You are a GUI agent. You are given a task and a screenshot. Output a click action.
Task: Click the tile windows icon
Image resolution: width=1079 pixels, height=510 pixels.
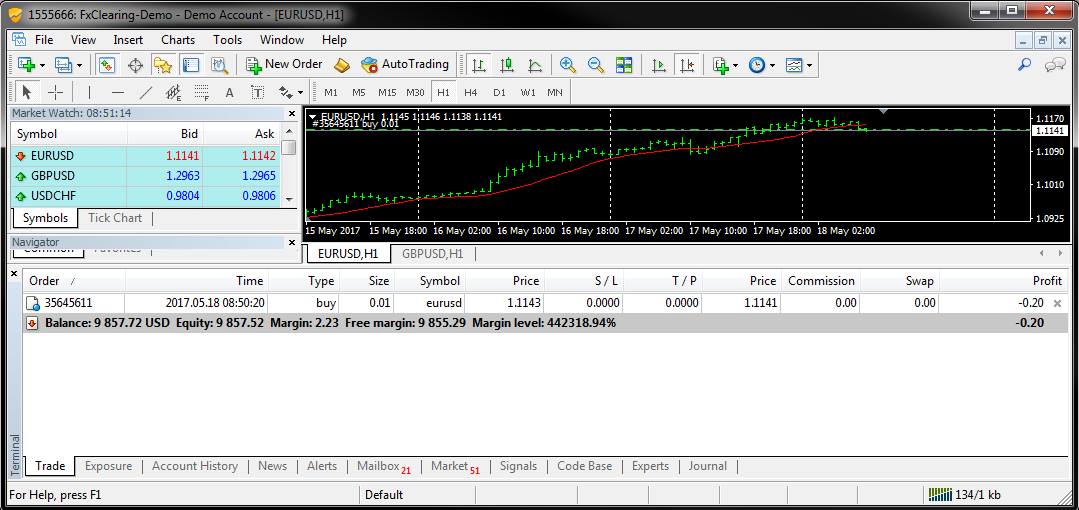pyautogui.click(x=624, y=65)
